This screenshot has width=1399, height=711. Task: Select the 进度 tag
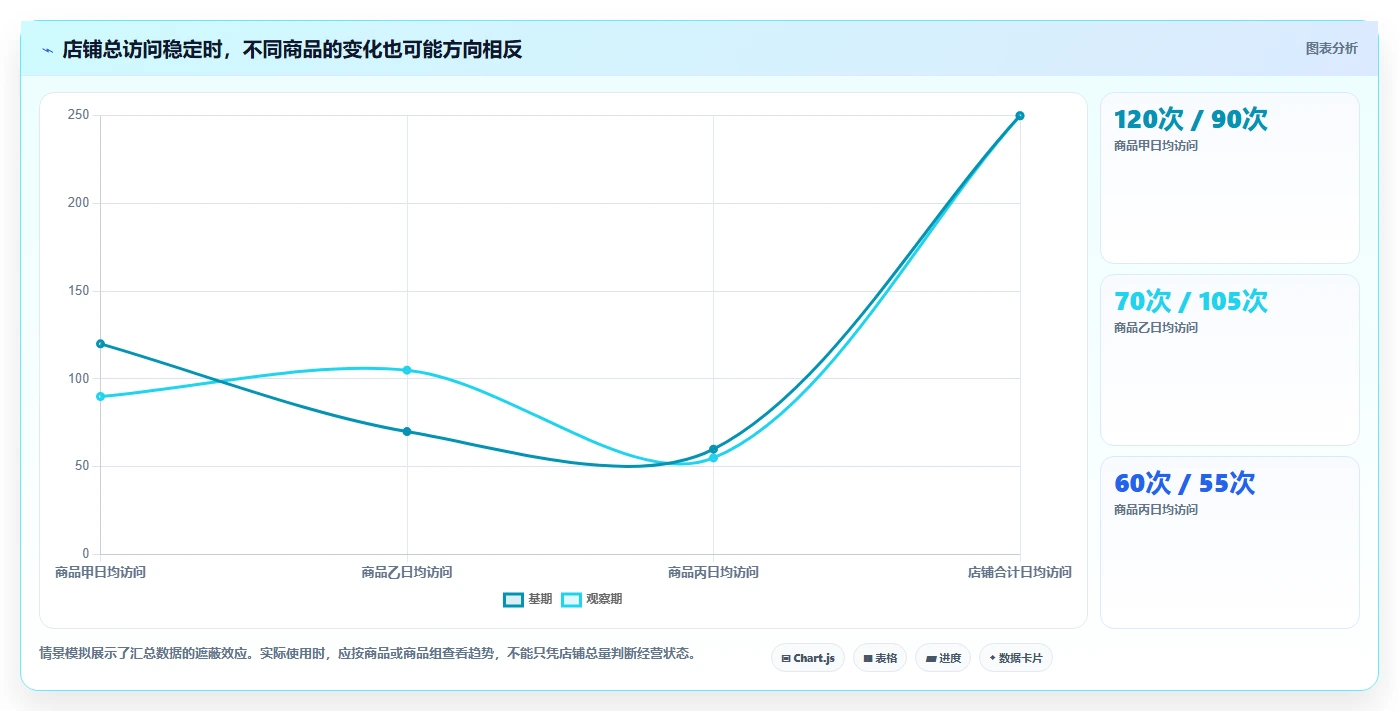click(942, 658)
